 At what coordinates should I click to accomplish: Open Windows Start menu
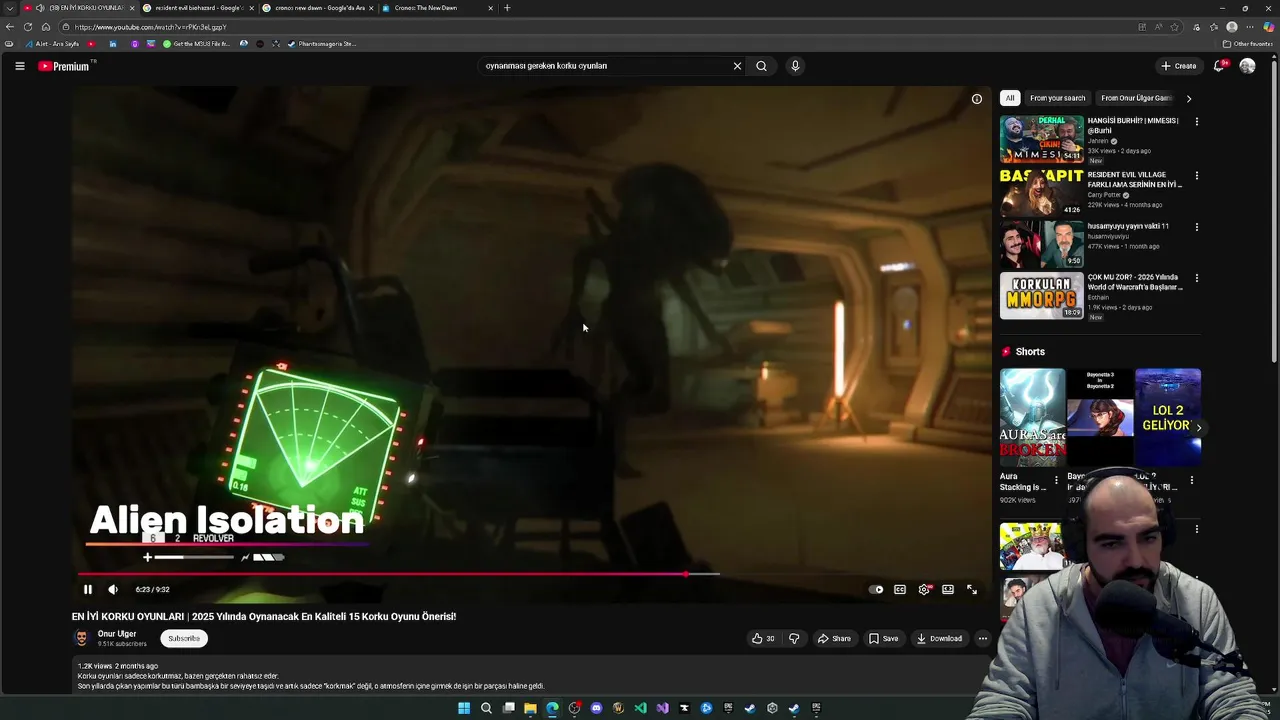(464, 708)
